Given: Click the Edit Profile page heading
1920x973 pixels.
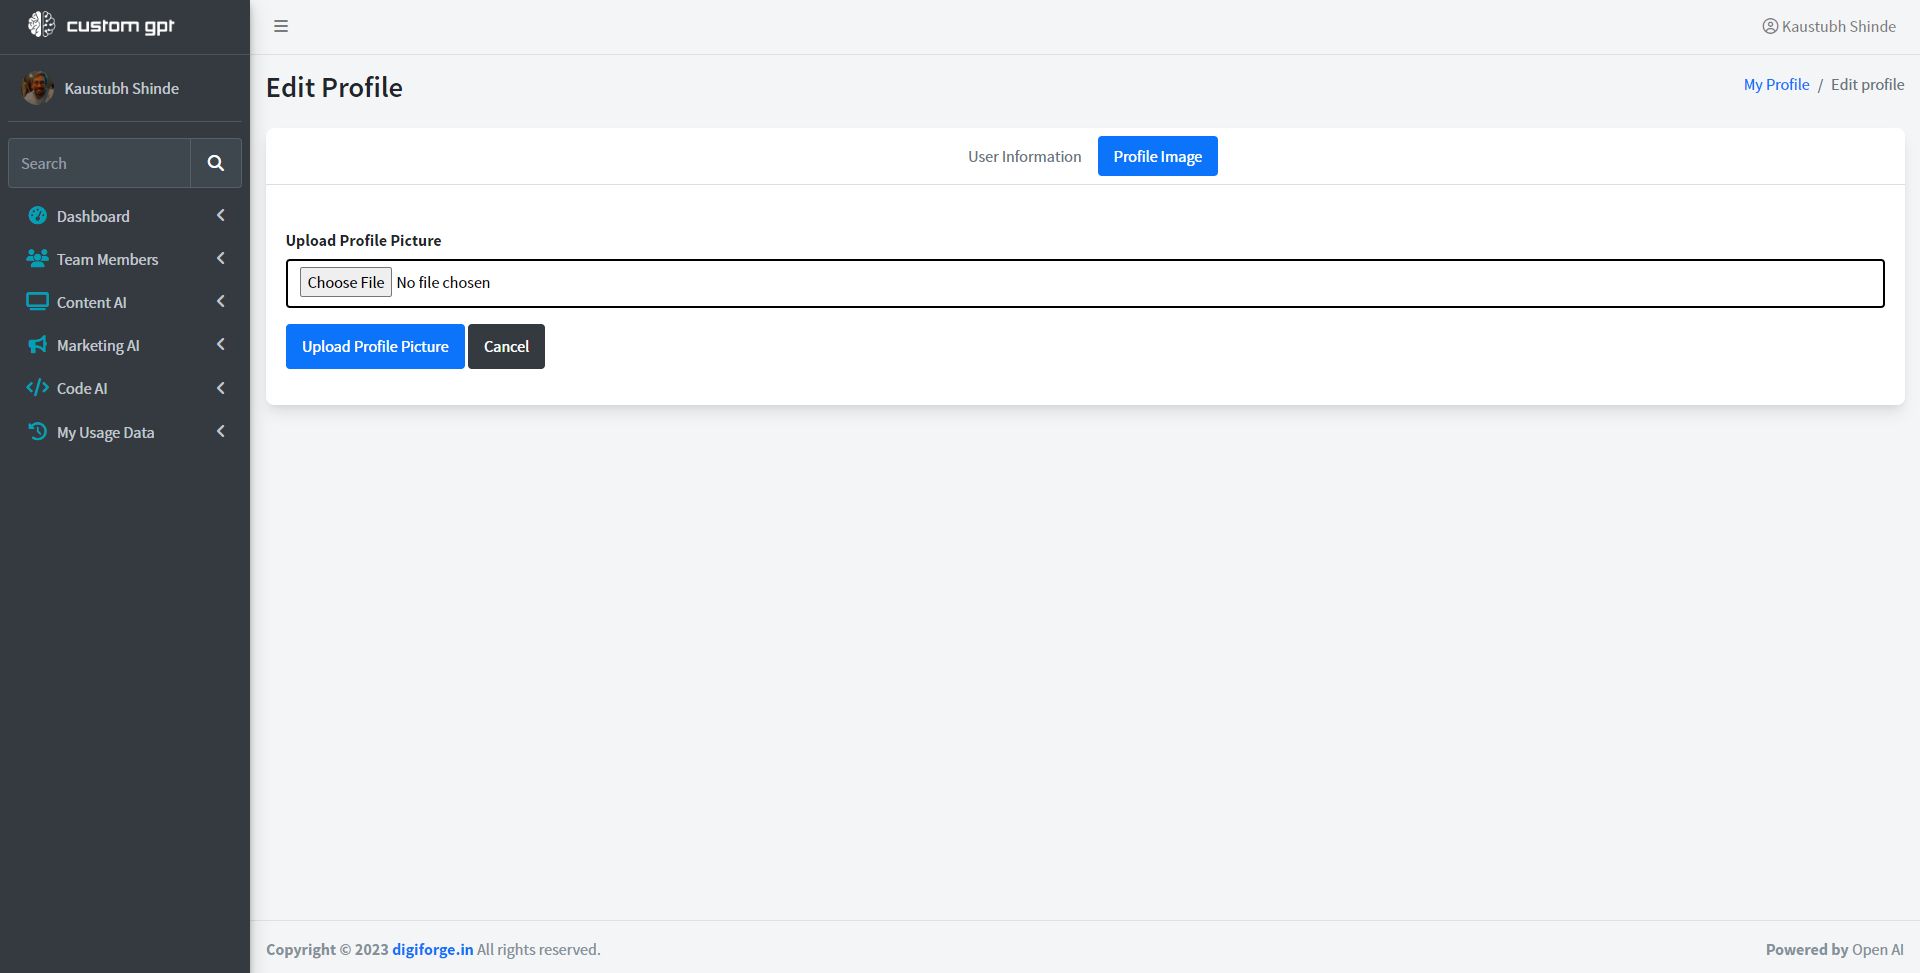Looking at the screenshot, I should click(x=334, y=87).
